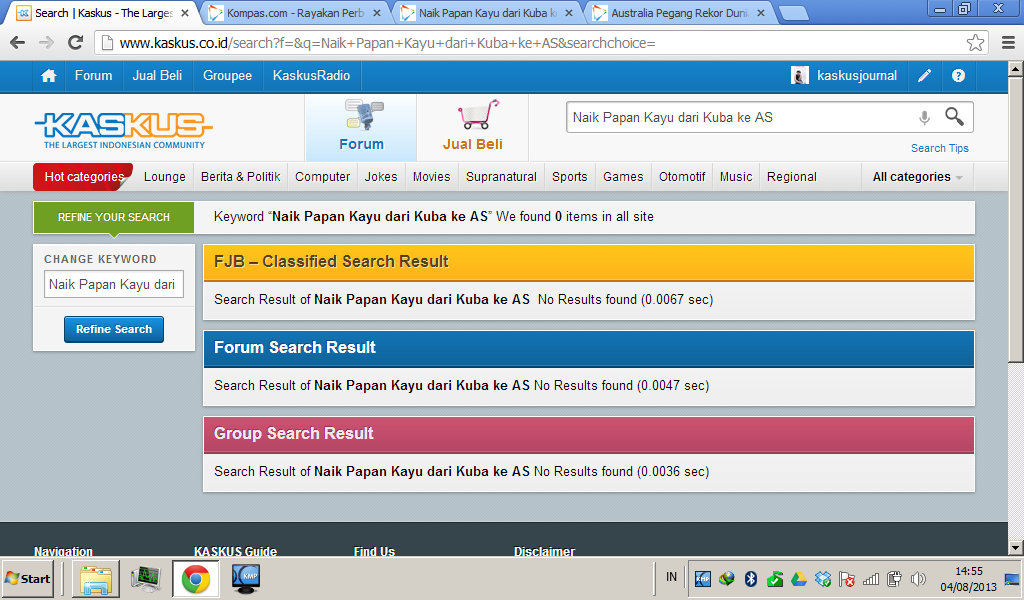Open Berita & Politik category
This screenshot has height=600, width=1024.
click(x=240, y=177)
